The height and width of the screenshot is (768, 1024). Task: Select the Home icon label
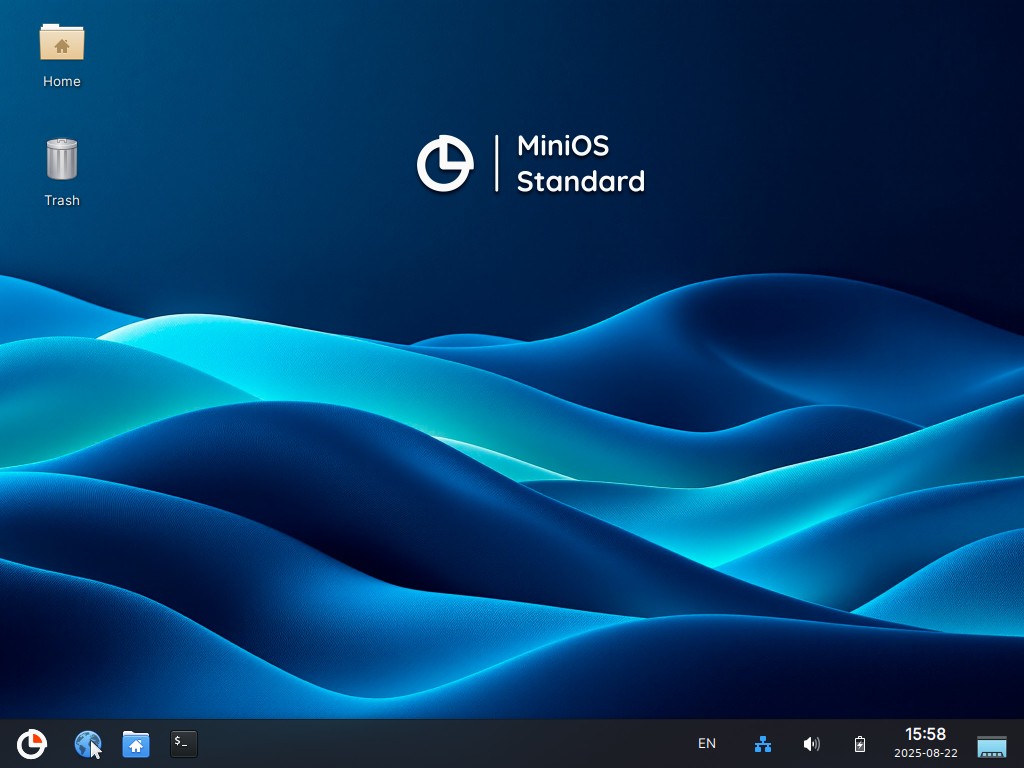pos(61,81)
